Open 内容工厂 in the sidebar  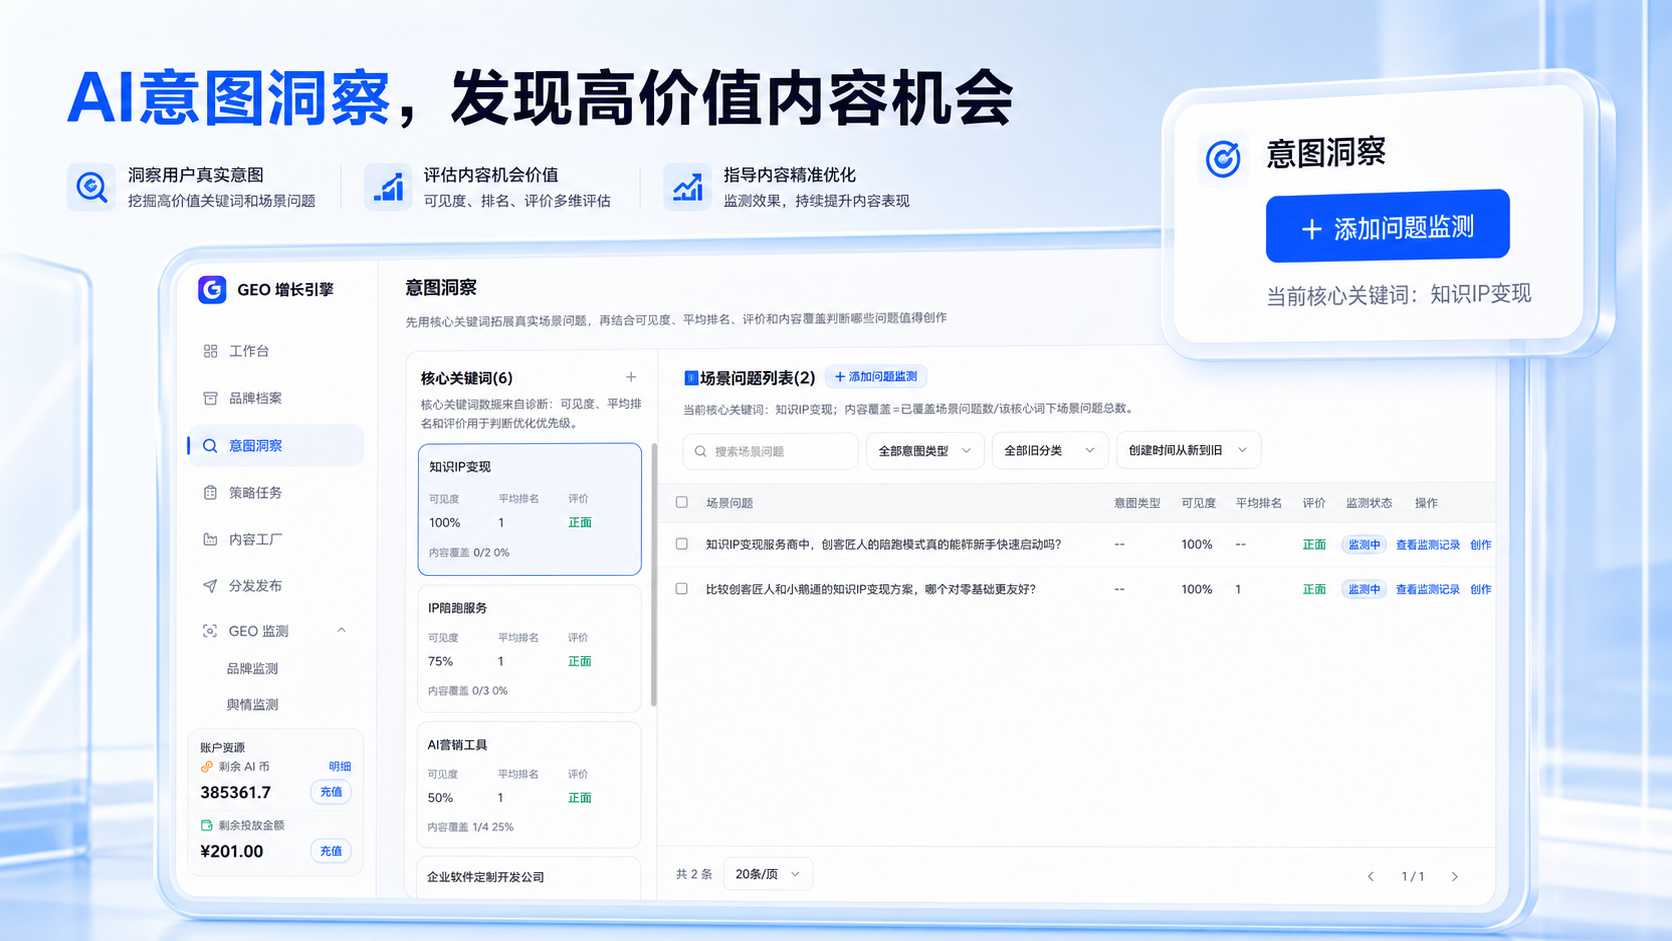(276, 539)
